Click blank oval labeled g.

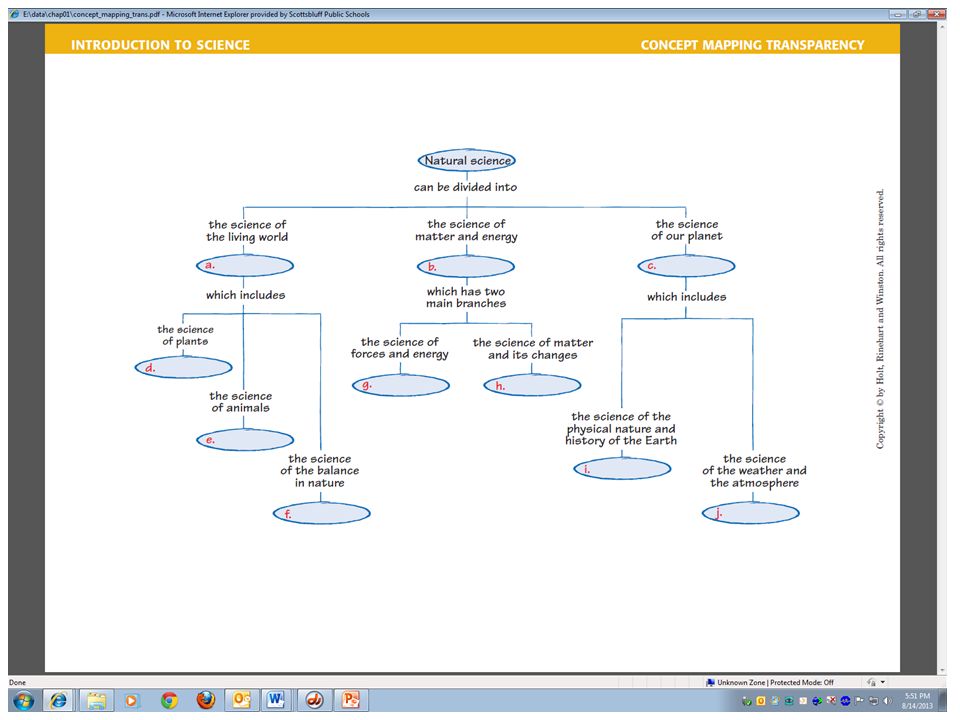(401, 385)
